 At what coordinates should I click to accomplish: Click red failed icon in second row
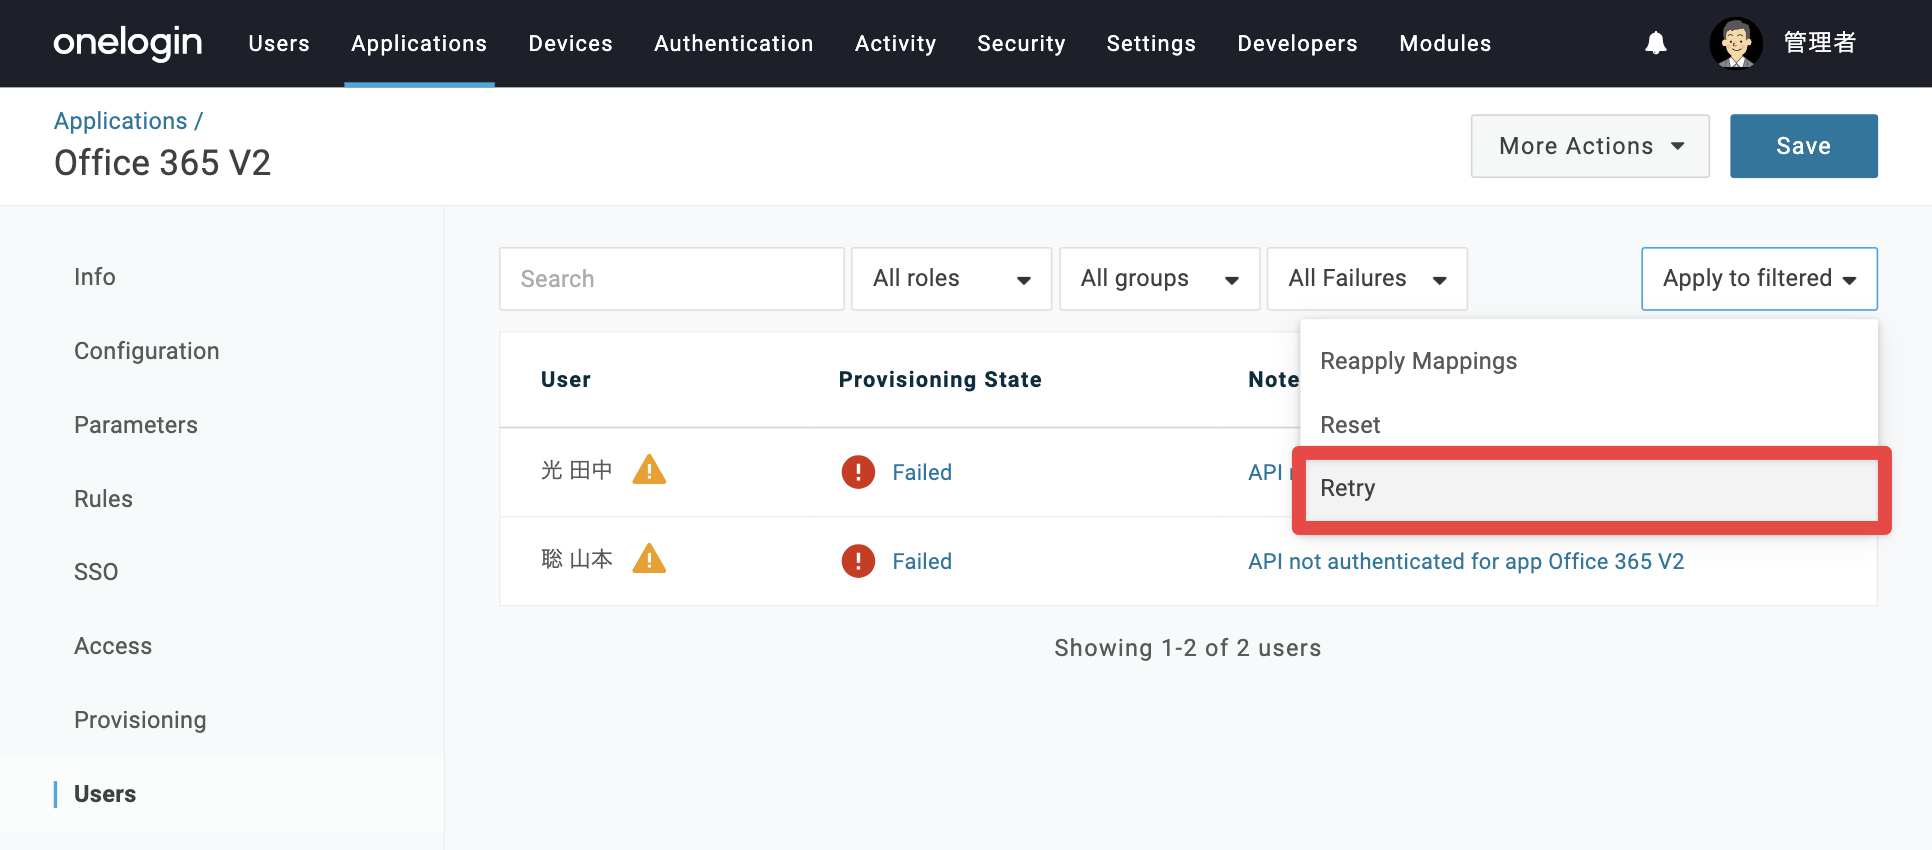point(858,561)
